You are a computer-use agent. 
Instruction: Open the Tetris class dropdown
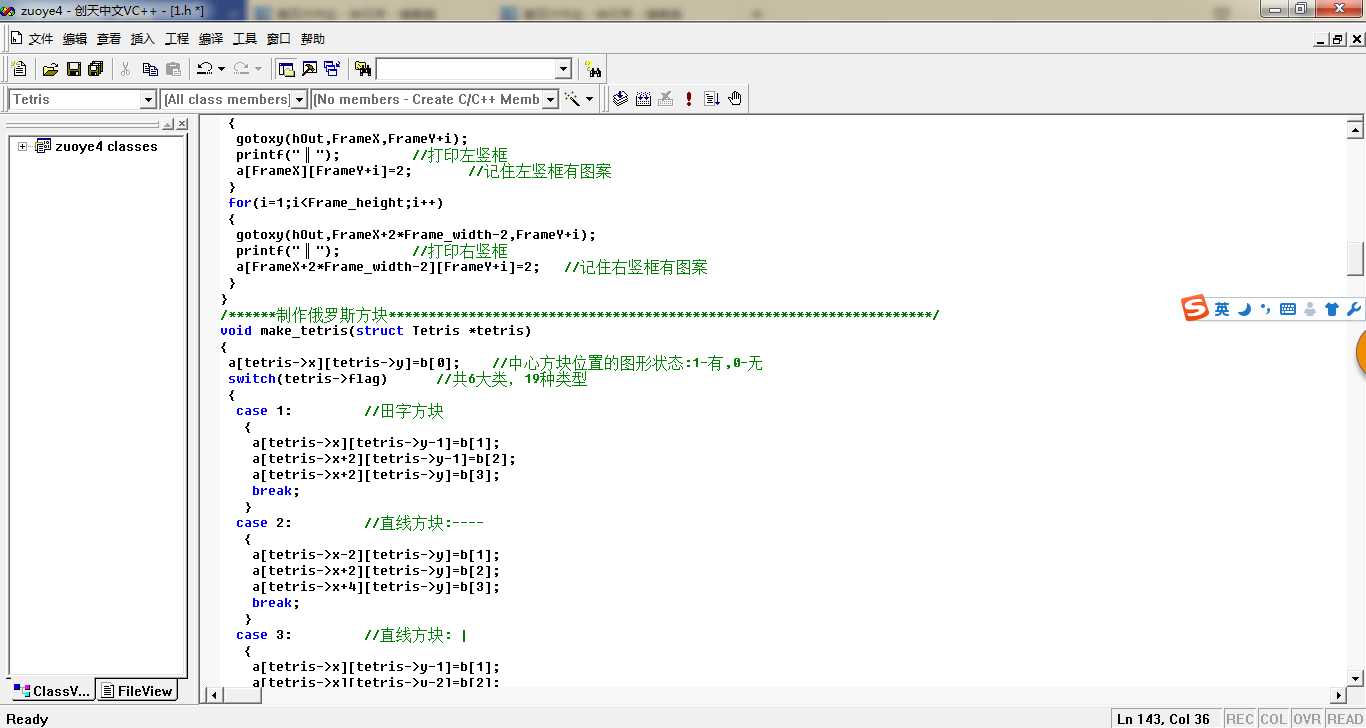(x=148, y=99)
